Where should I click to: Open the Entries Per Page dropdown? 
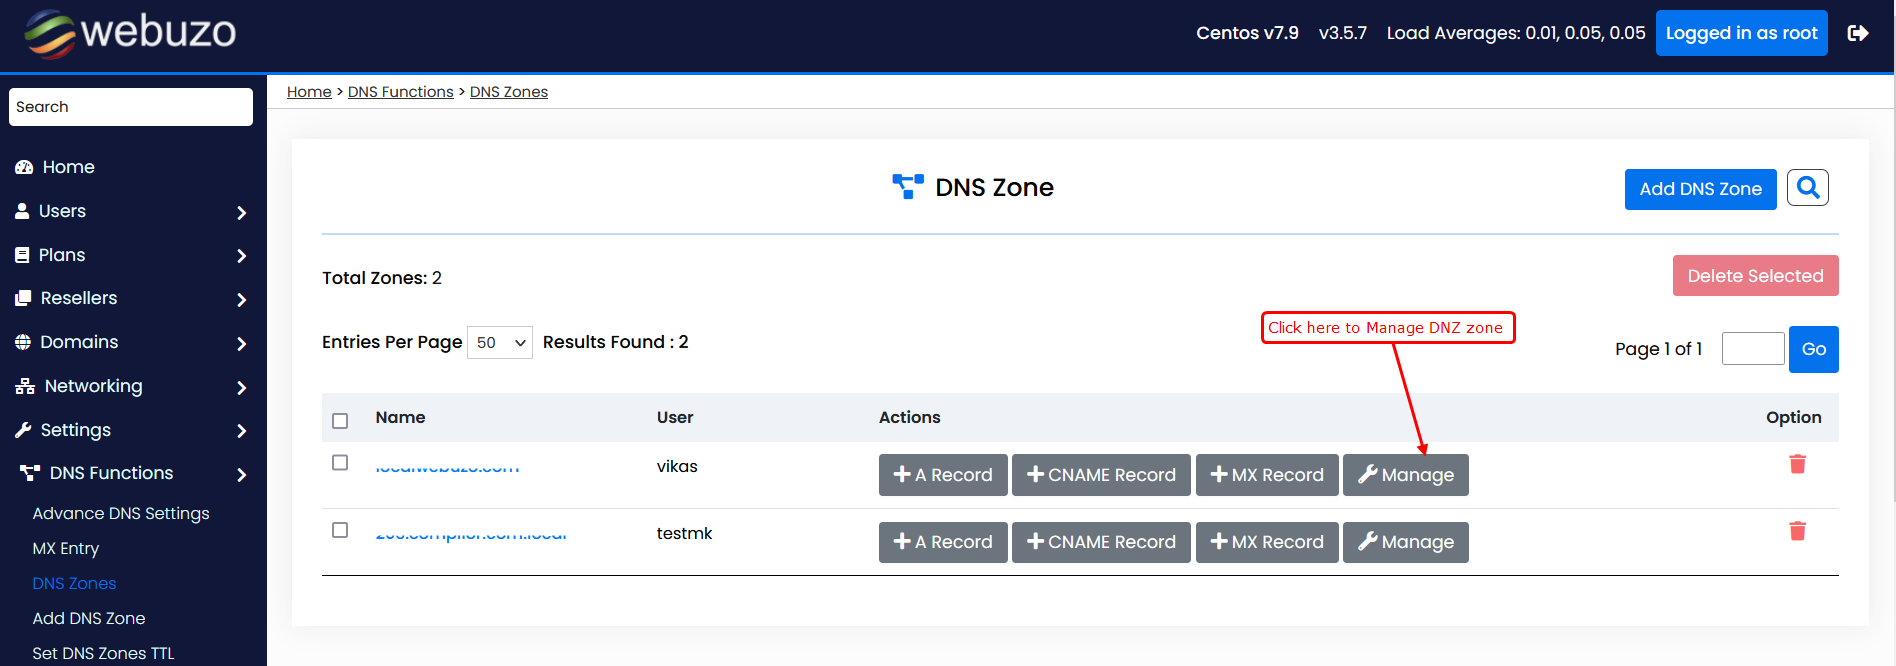pos(499,342)
